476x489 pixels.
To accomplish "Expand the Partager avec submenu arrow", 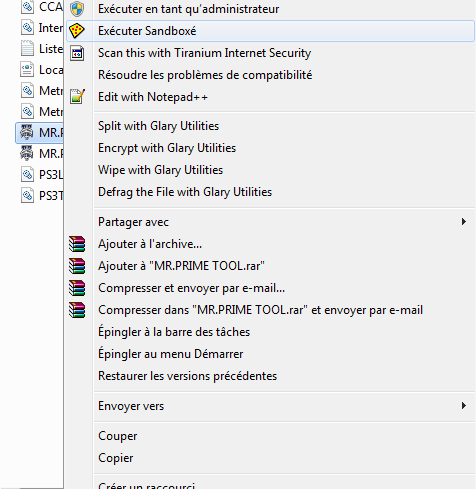I will (463, 222).
